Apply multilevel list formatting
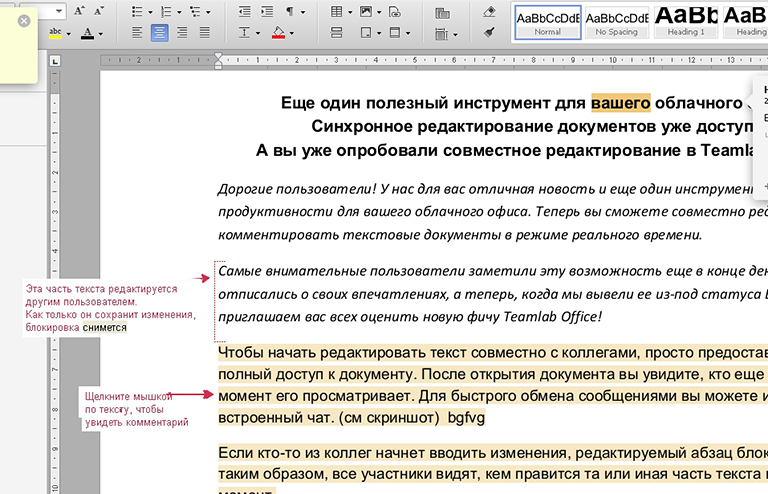 click(x=195, y=12)
